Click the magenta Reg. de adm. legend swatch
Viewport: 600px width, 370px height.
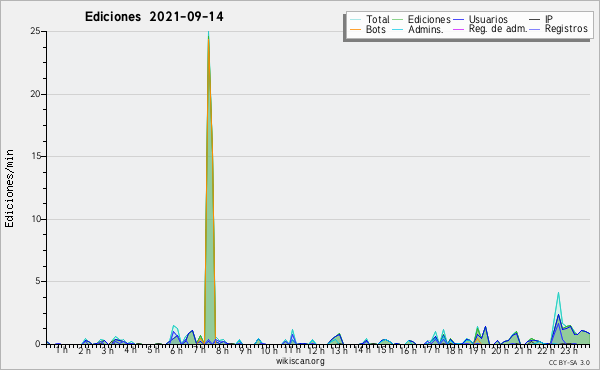pos(458,29)
